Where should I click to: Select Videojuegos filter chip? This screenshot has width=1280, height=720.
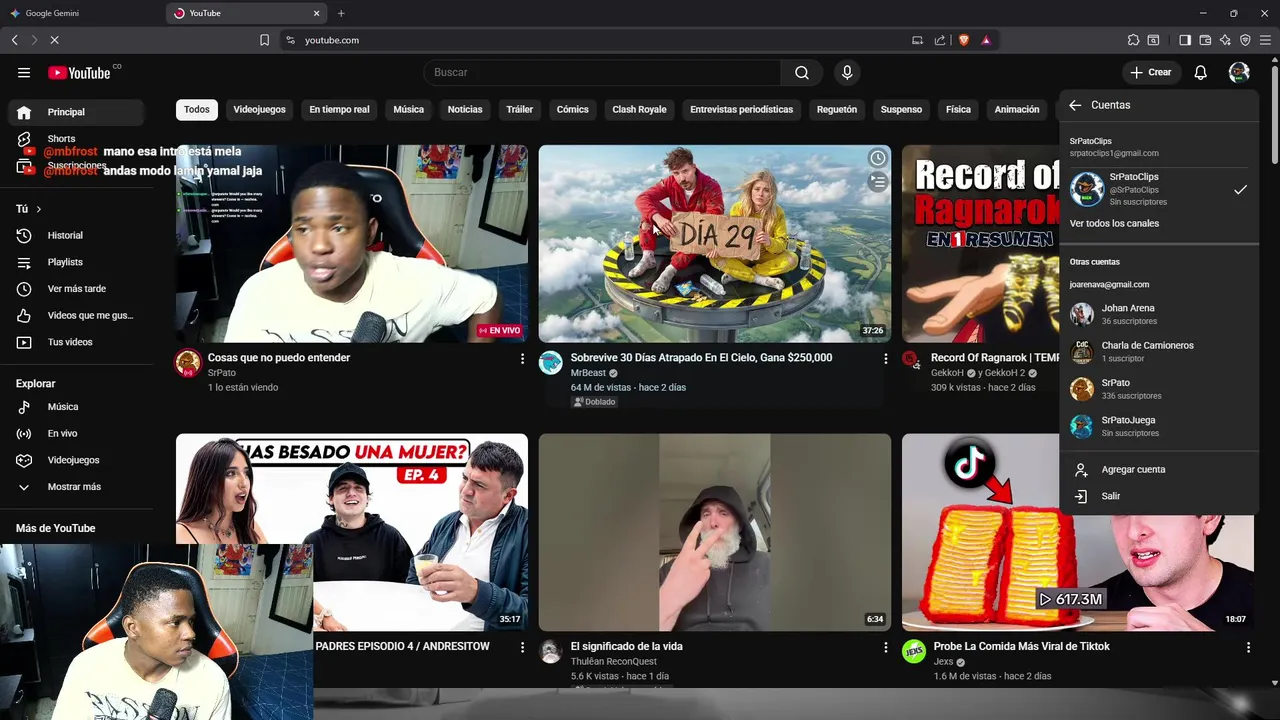259,109
